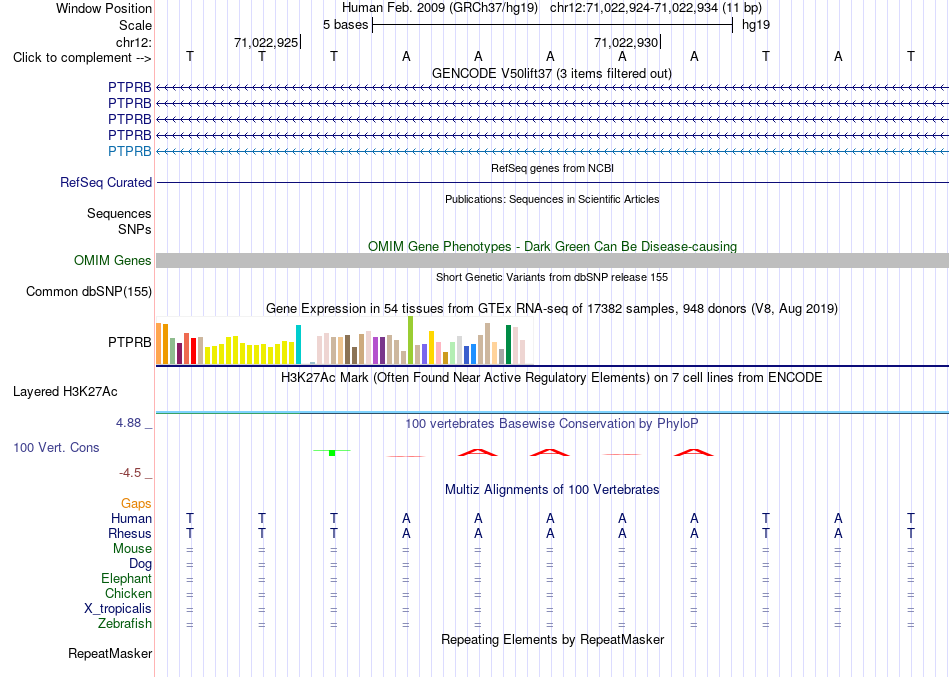
Task: Click the 4.88 PhyloP upper scale value
Action: pyautogui.click(x=128, y=423)
